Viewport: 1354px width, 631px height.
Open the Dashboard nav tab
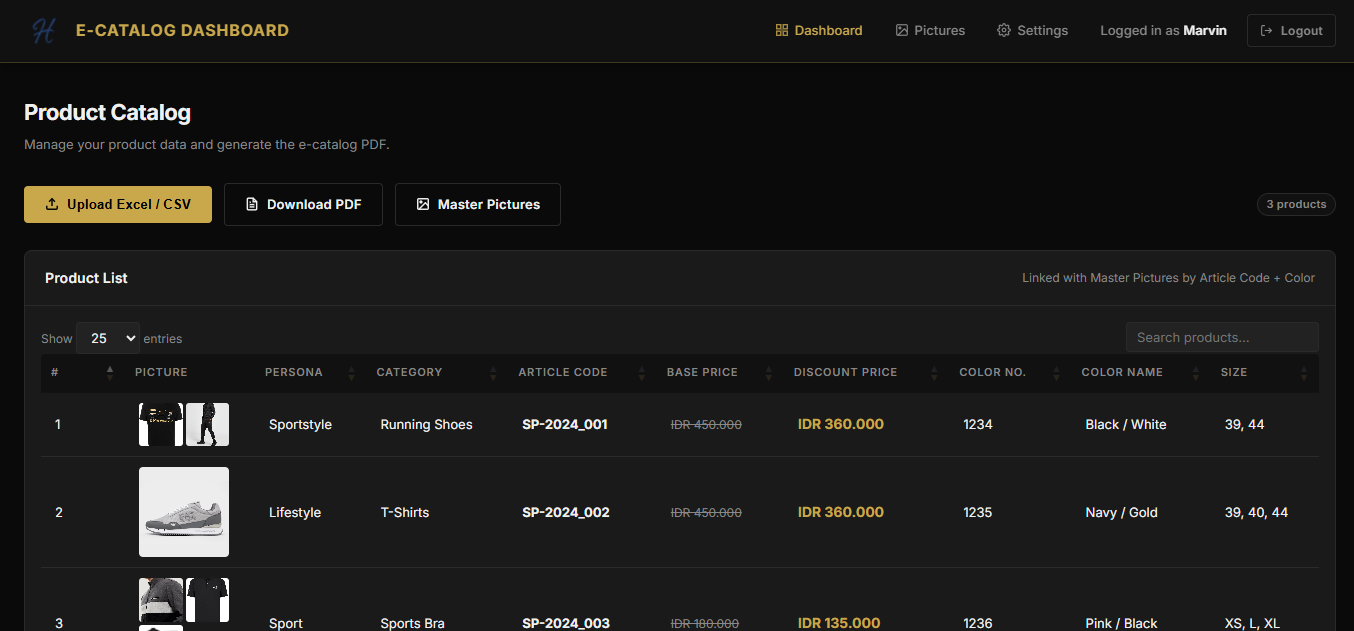click(819, 31)
